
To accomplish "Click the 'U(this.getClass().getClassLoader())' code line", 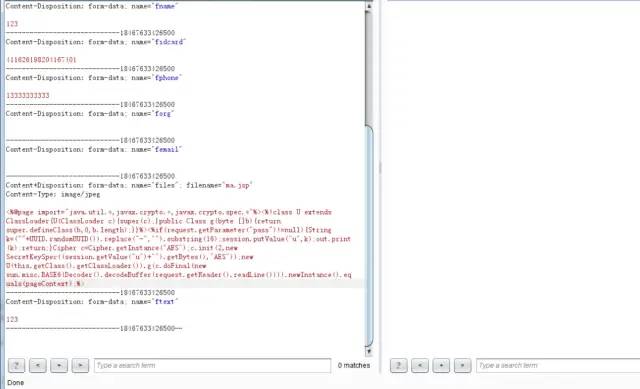I will tap(106, 266).
